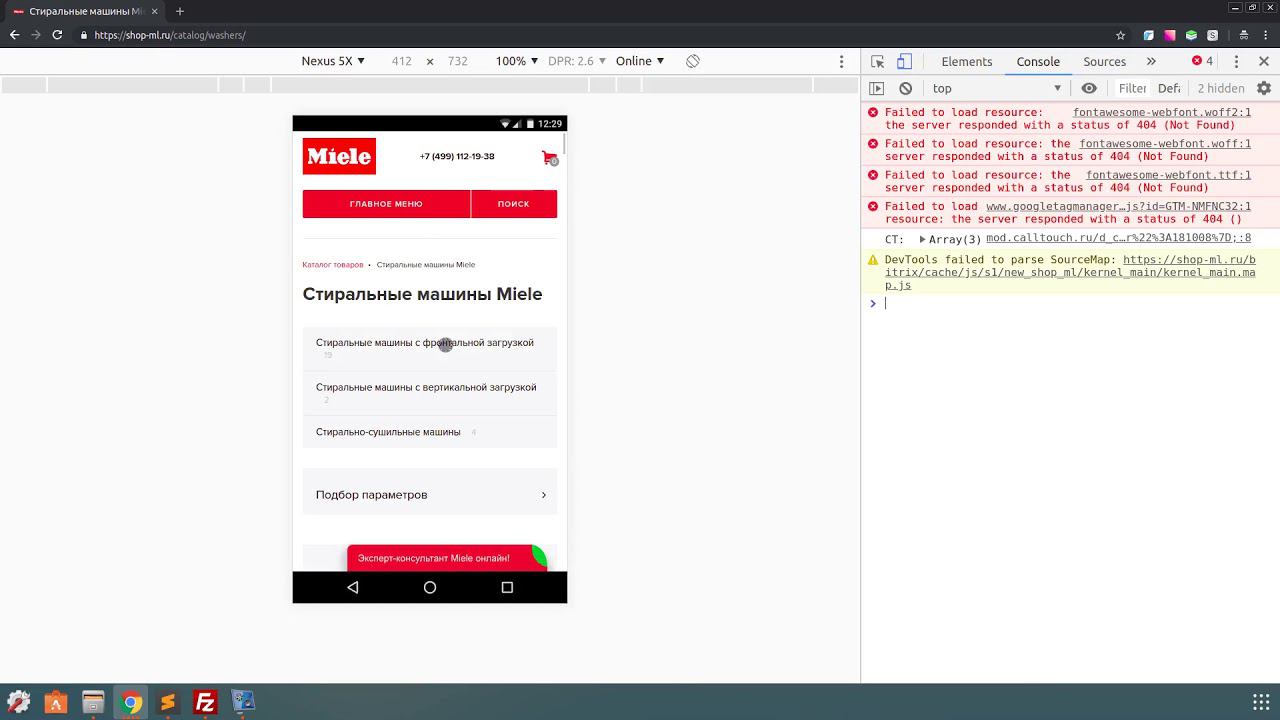Open the JavaScript context dropdown labeled top
The height and width of the screenshot is (720, 1280).
(996, 88)
